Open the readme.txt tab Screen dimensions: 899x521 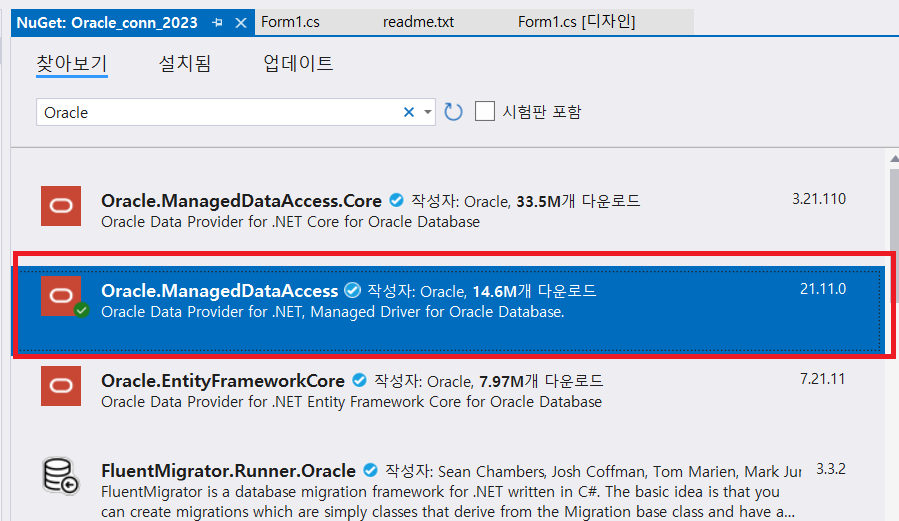point(418,22)
